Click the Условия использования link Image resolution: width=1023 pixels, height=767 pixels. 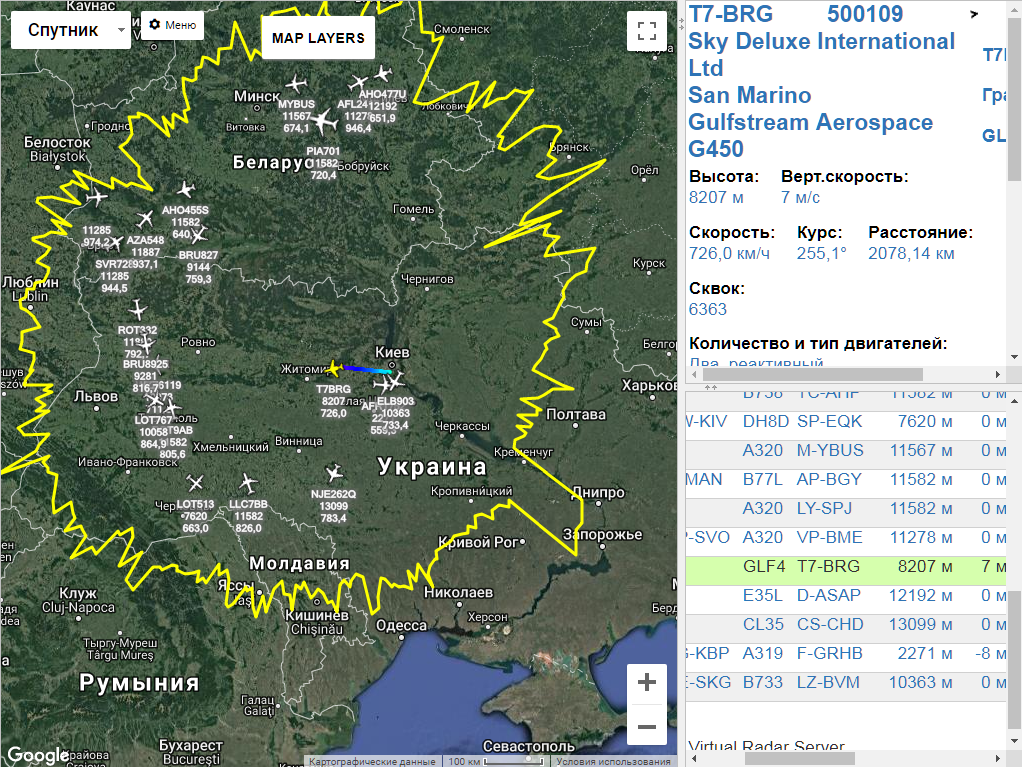coord(615,761)
